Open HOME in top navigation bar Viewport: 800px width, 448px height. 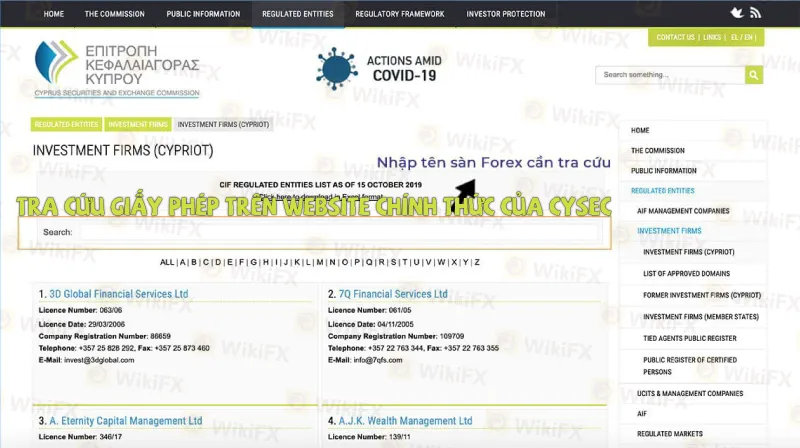coord(54,14)
